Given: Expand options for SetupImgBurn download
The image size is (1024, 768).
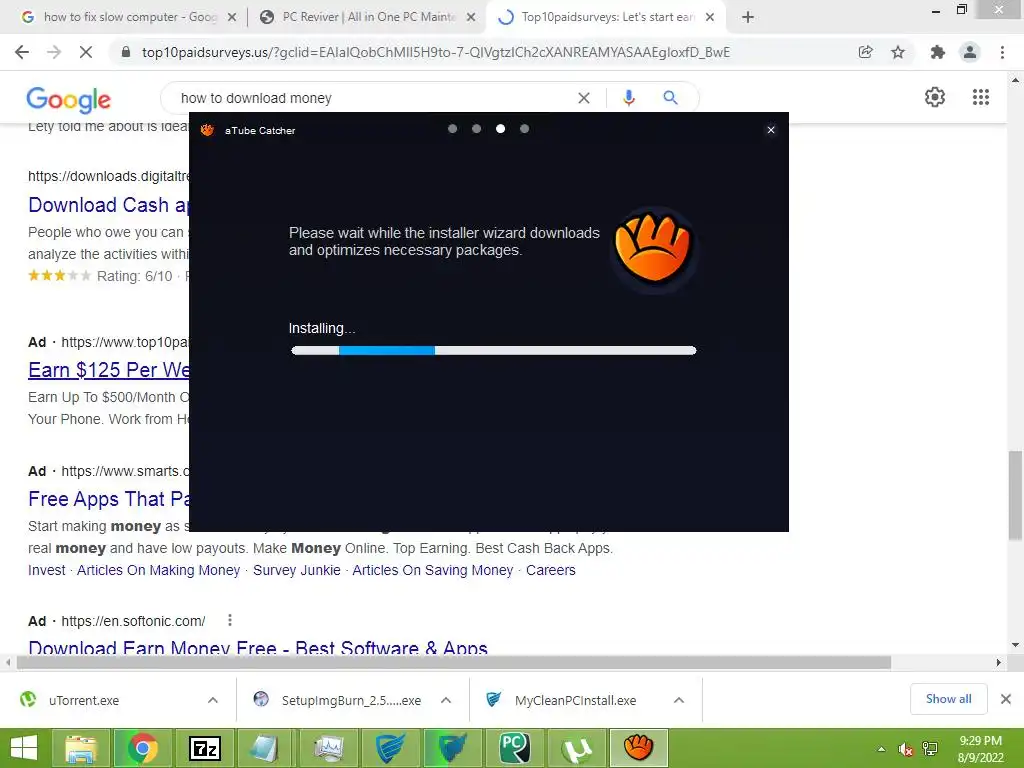Looking at the screenshot, I should pos(446,700).
